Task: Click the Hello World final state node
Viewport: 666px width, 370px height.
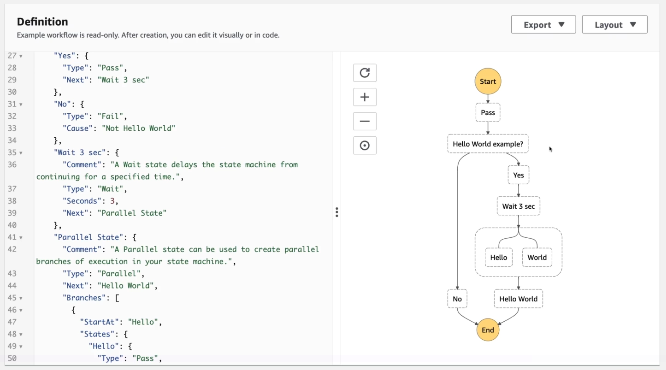Action: pos(518,299)
